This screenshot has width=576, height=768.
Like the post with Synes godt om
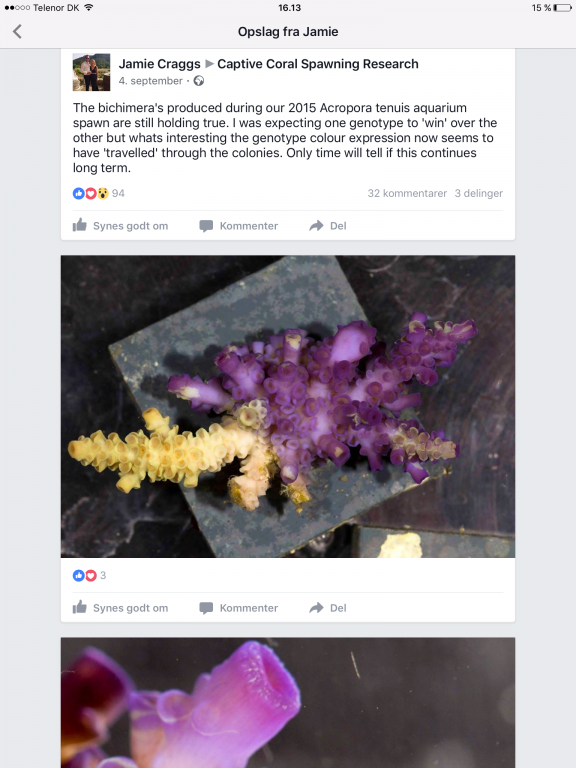coord(120,226)
